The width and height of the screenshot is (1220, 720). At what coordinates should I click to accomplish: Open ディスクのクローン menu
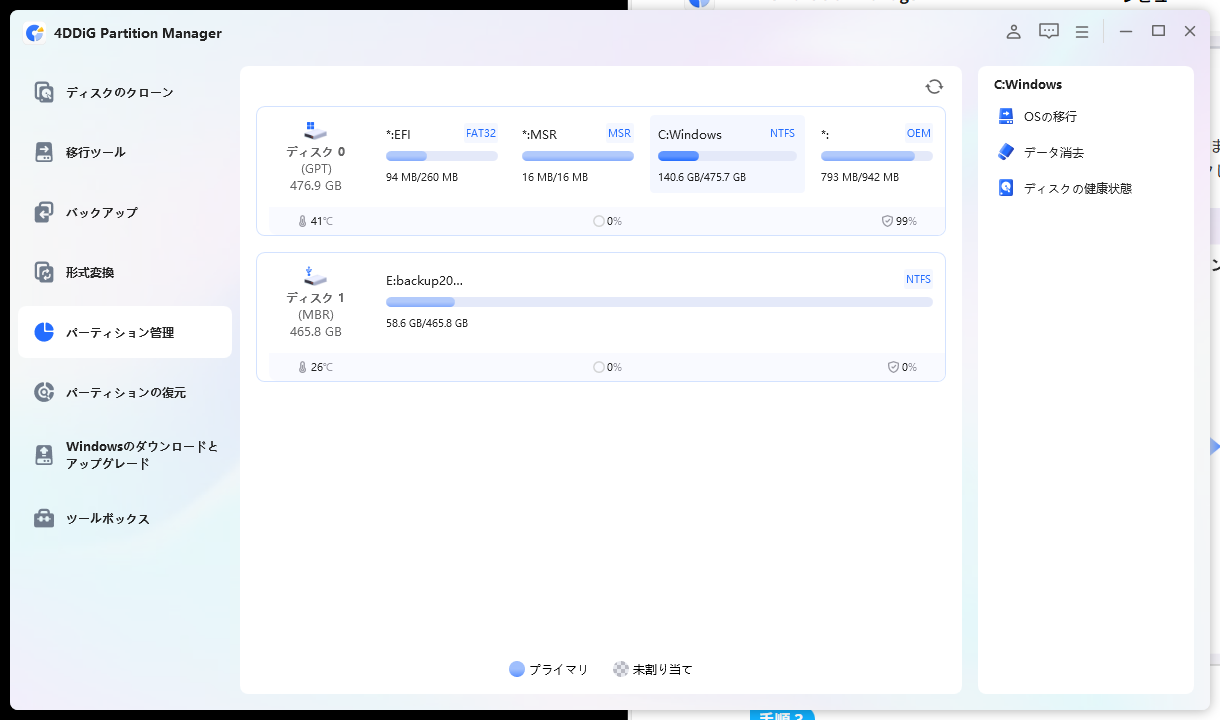coord(120,93)
